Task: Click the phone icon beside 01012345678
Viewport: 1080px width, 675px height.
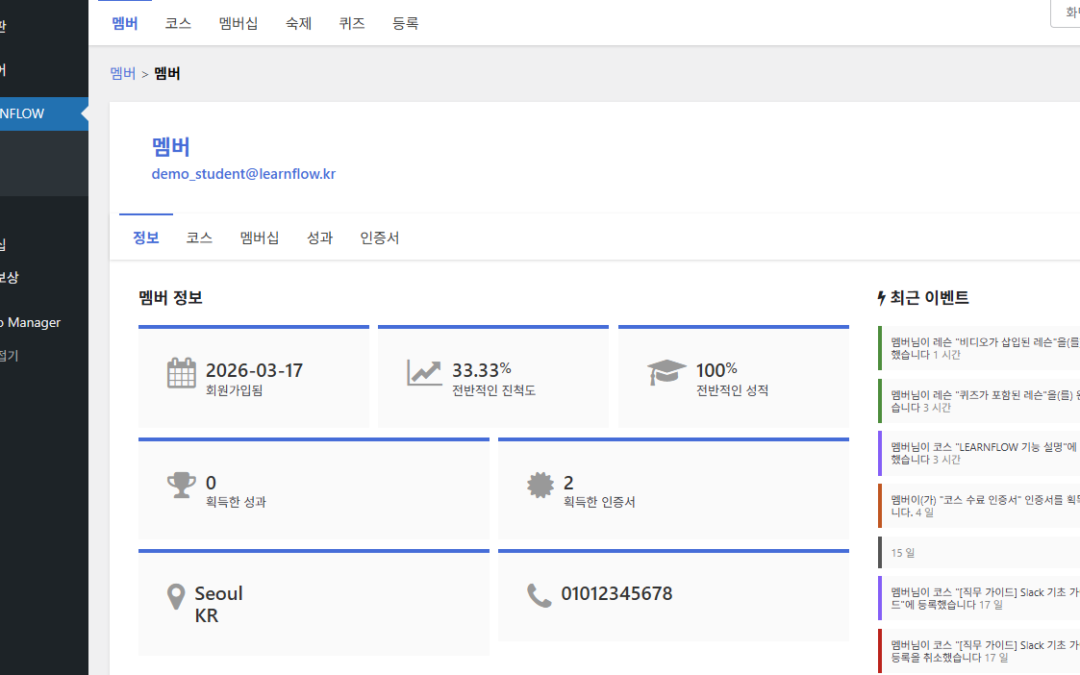Action: [x=539, y=596]
